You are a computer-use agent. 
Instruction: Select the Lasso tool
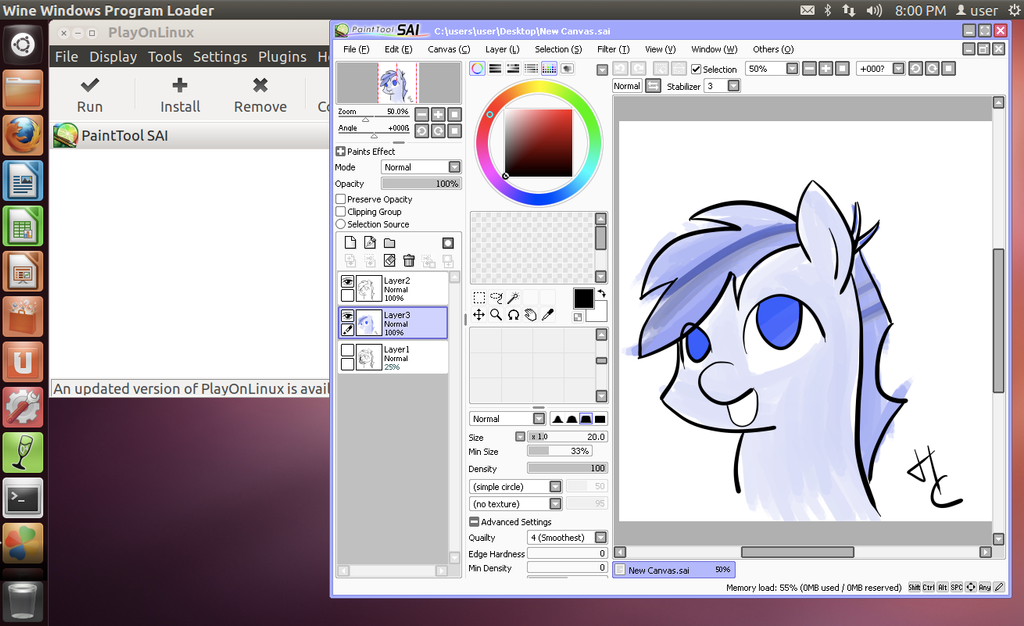click(x=496, y=296)
